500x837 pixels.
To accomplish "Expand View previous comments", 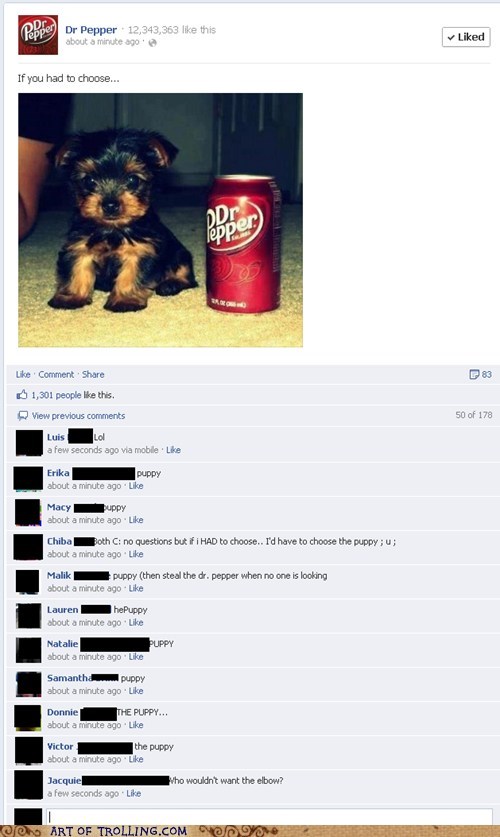I will tap(78, 416).
